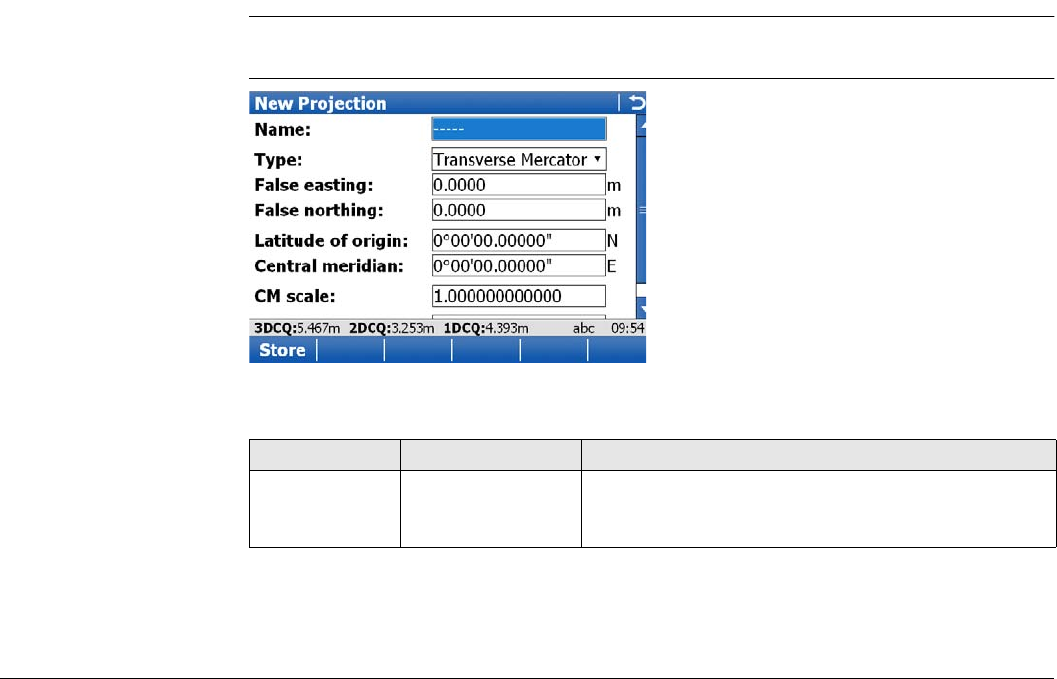Click the 3DCQ:5.467m status readout

point(297,328)
